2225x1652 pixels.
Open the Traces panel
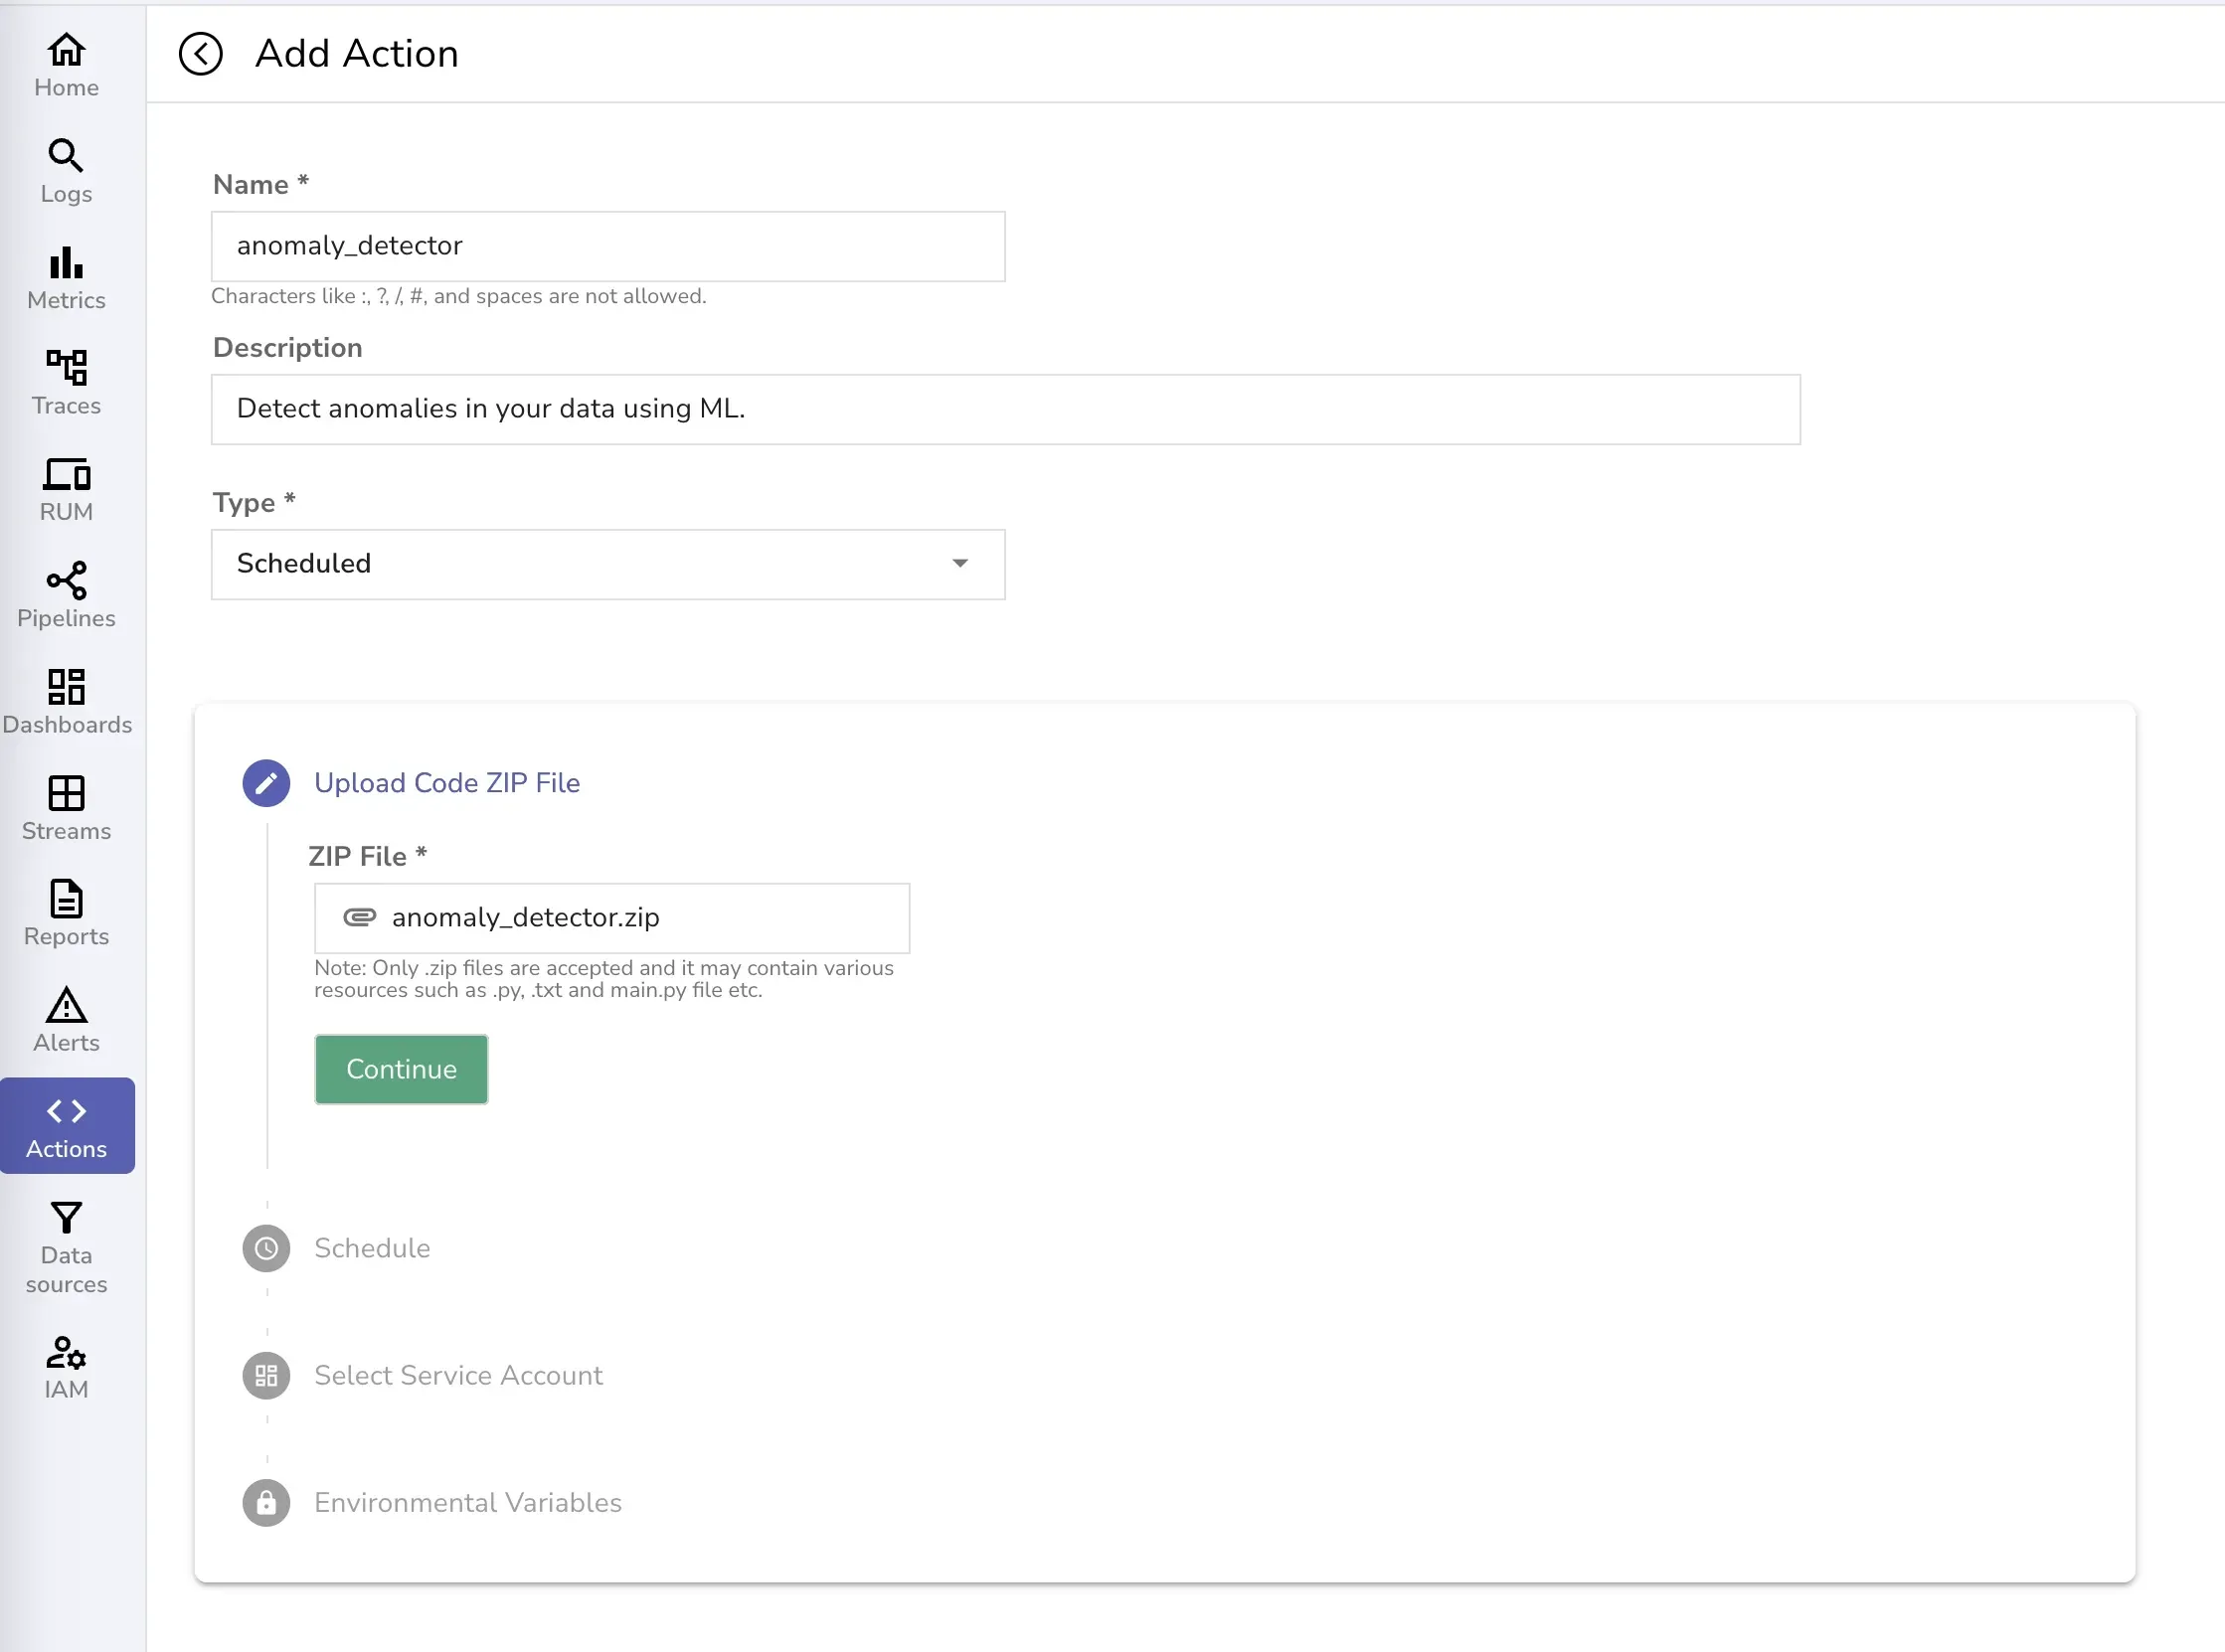click(x=65, y=382)
